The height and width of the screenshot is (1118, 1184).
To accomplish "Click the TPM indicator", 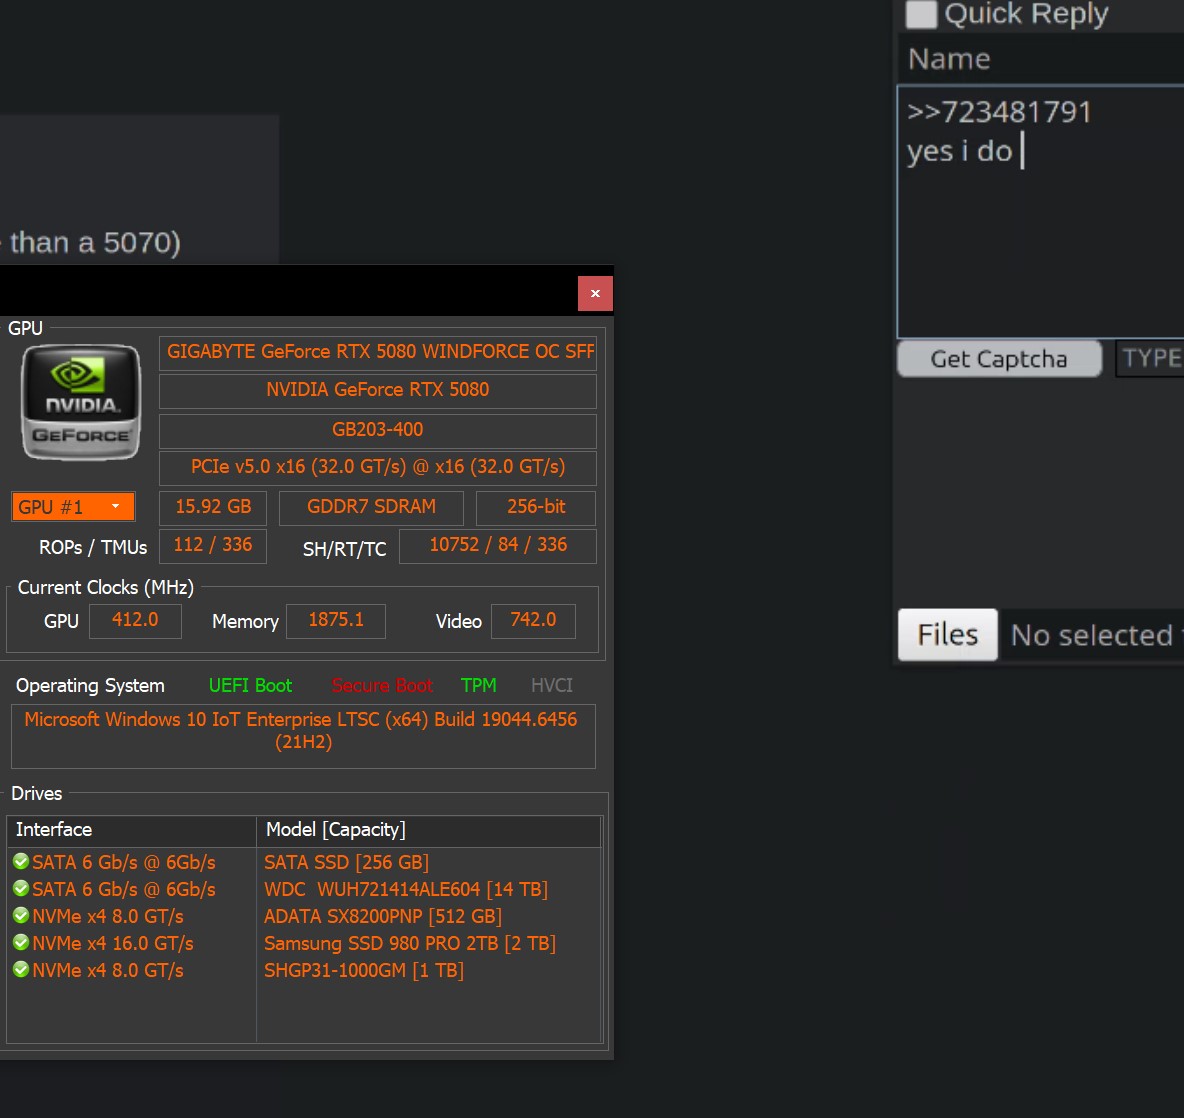I will tap(479, 685).
